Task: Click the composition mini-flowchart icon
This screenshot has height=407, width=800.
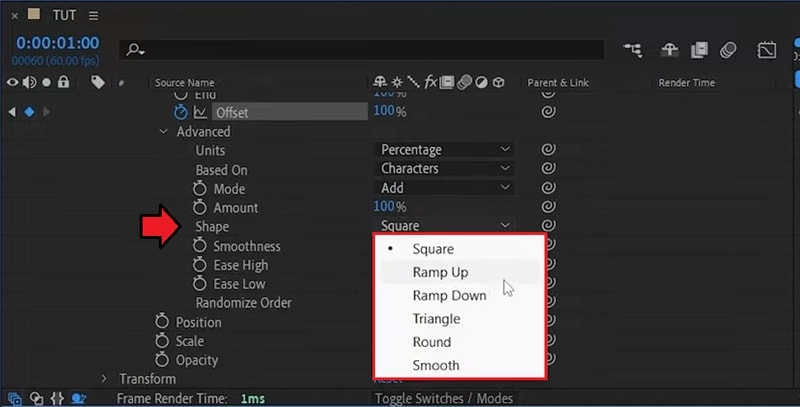Action: click(633, 50)
